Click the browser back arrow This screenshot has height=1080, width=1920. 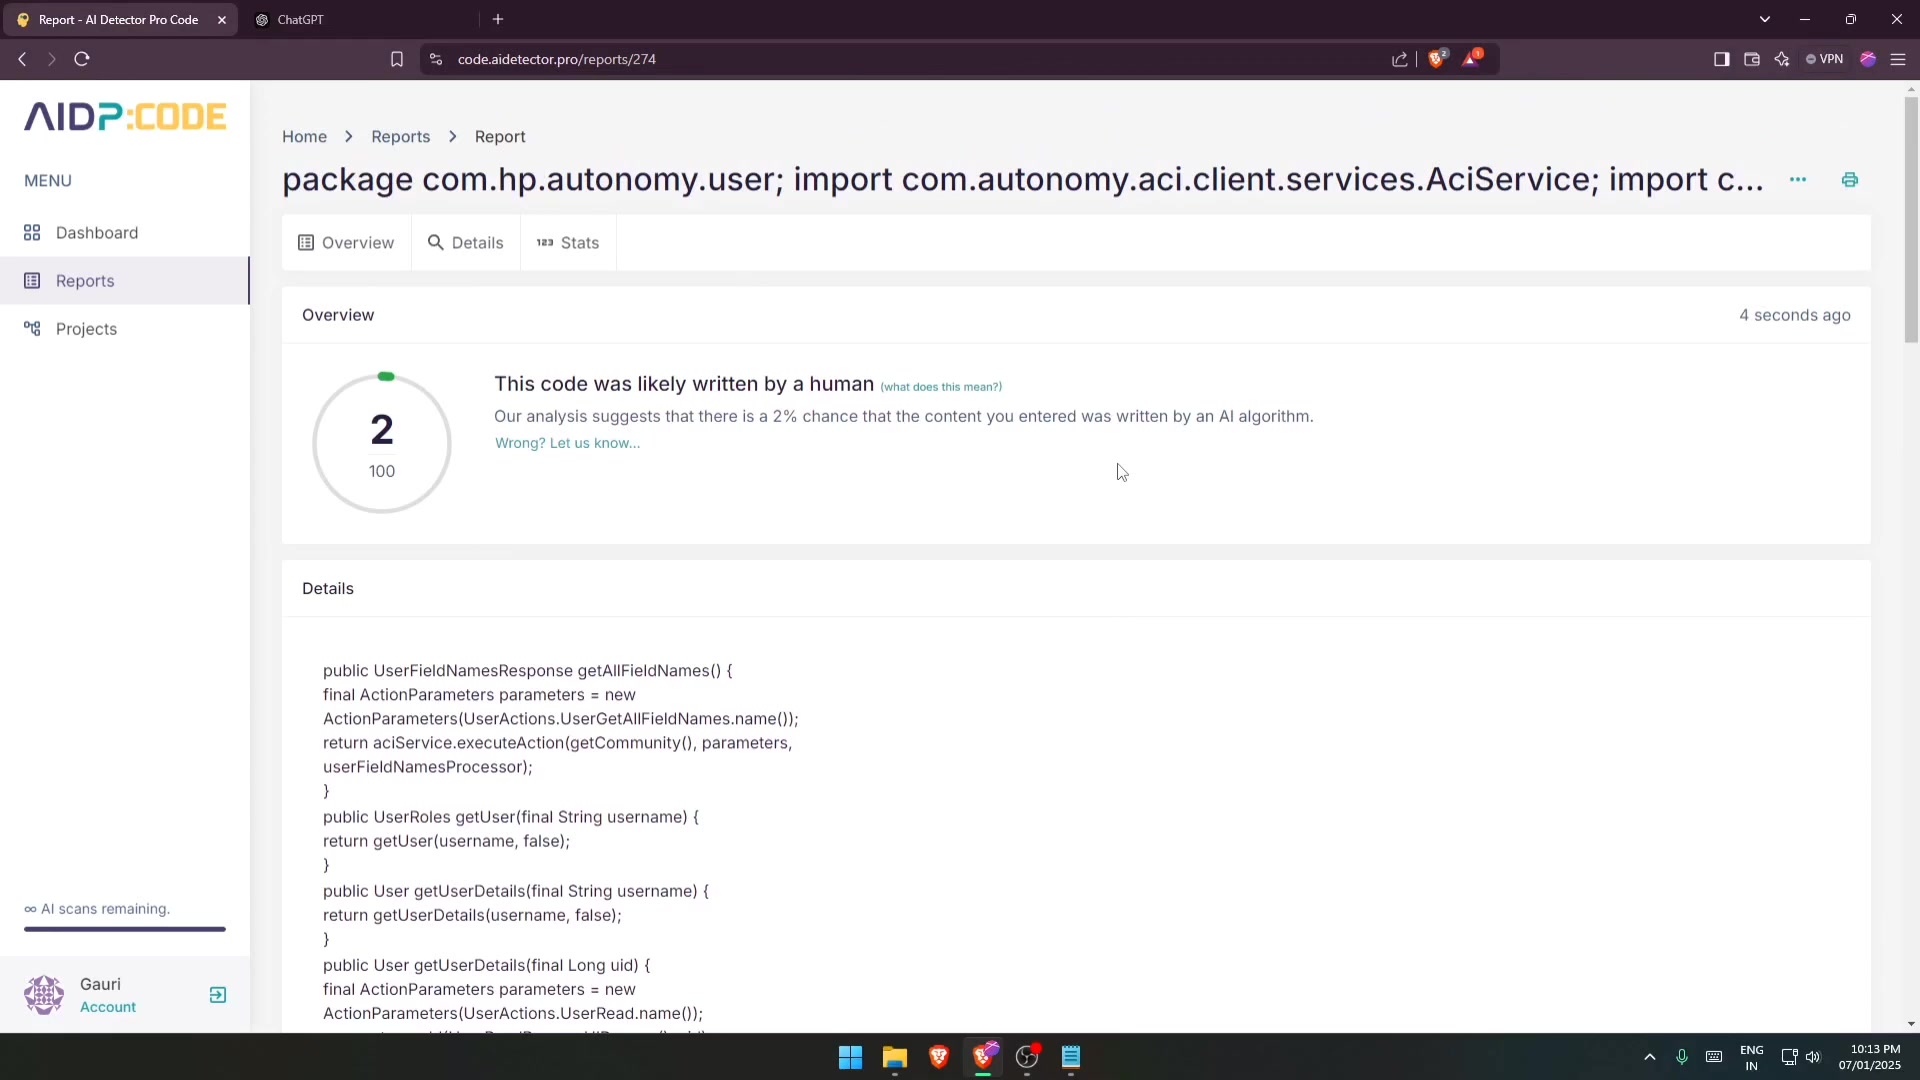click(x=22, y=60)
